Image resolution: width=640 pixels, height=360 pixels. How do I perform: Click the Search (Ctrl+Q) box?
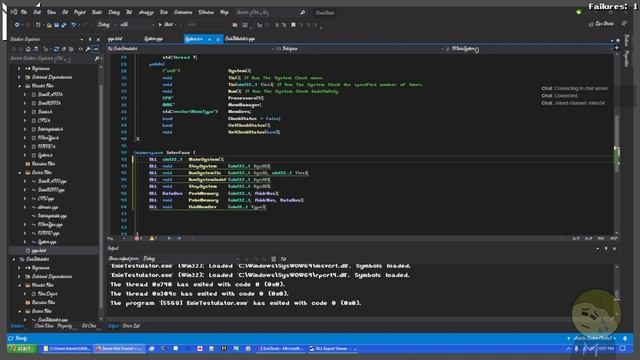pyautogui.click(x=270, y=13)
